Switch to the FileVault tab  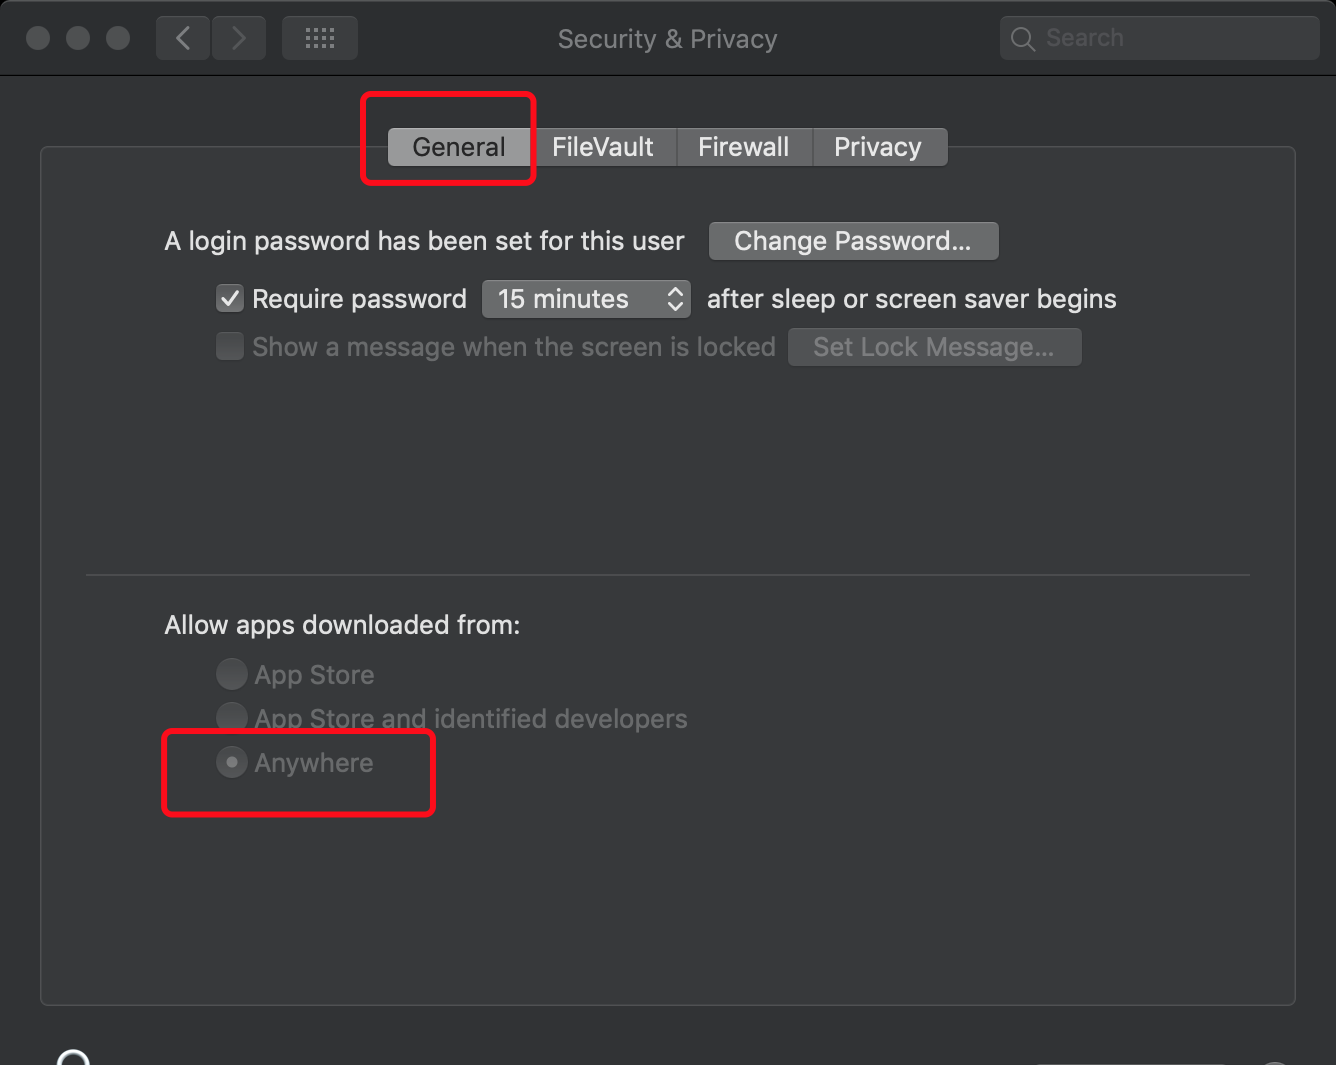(x=603, y=147)
